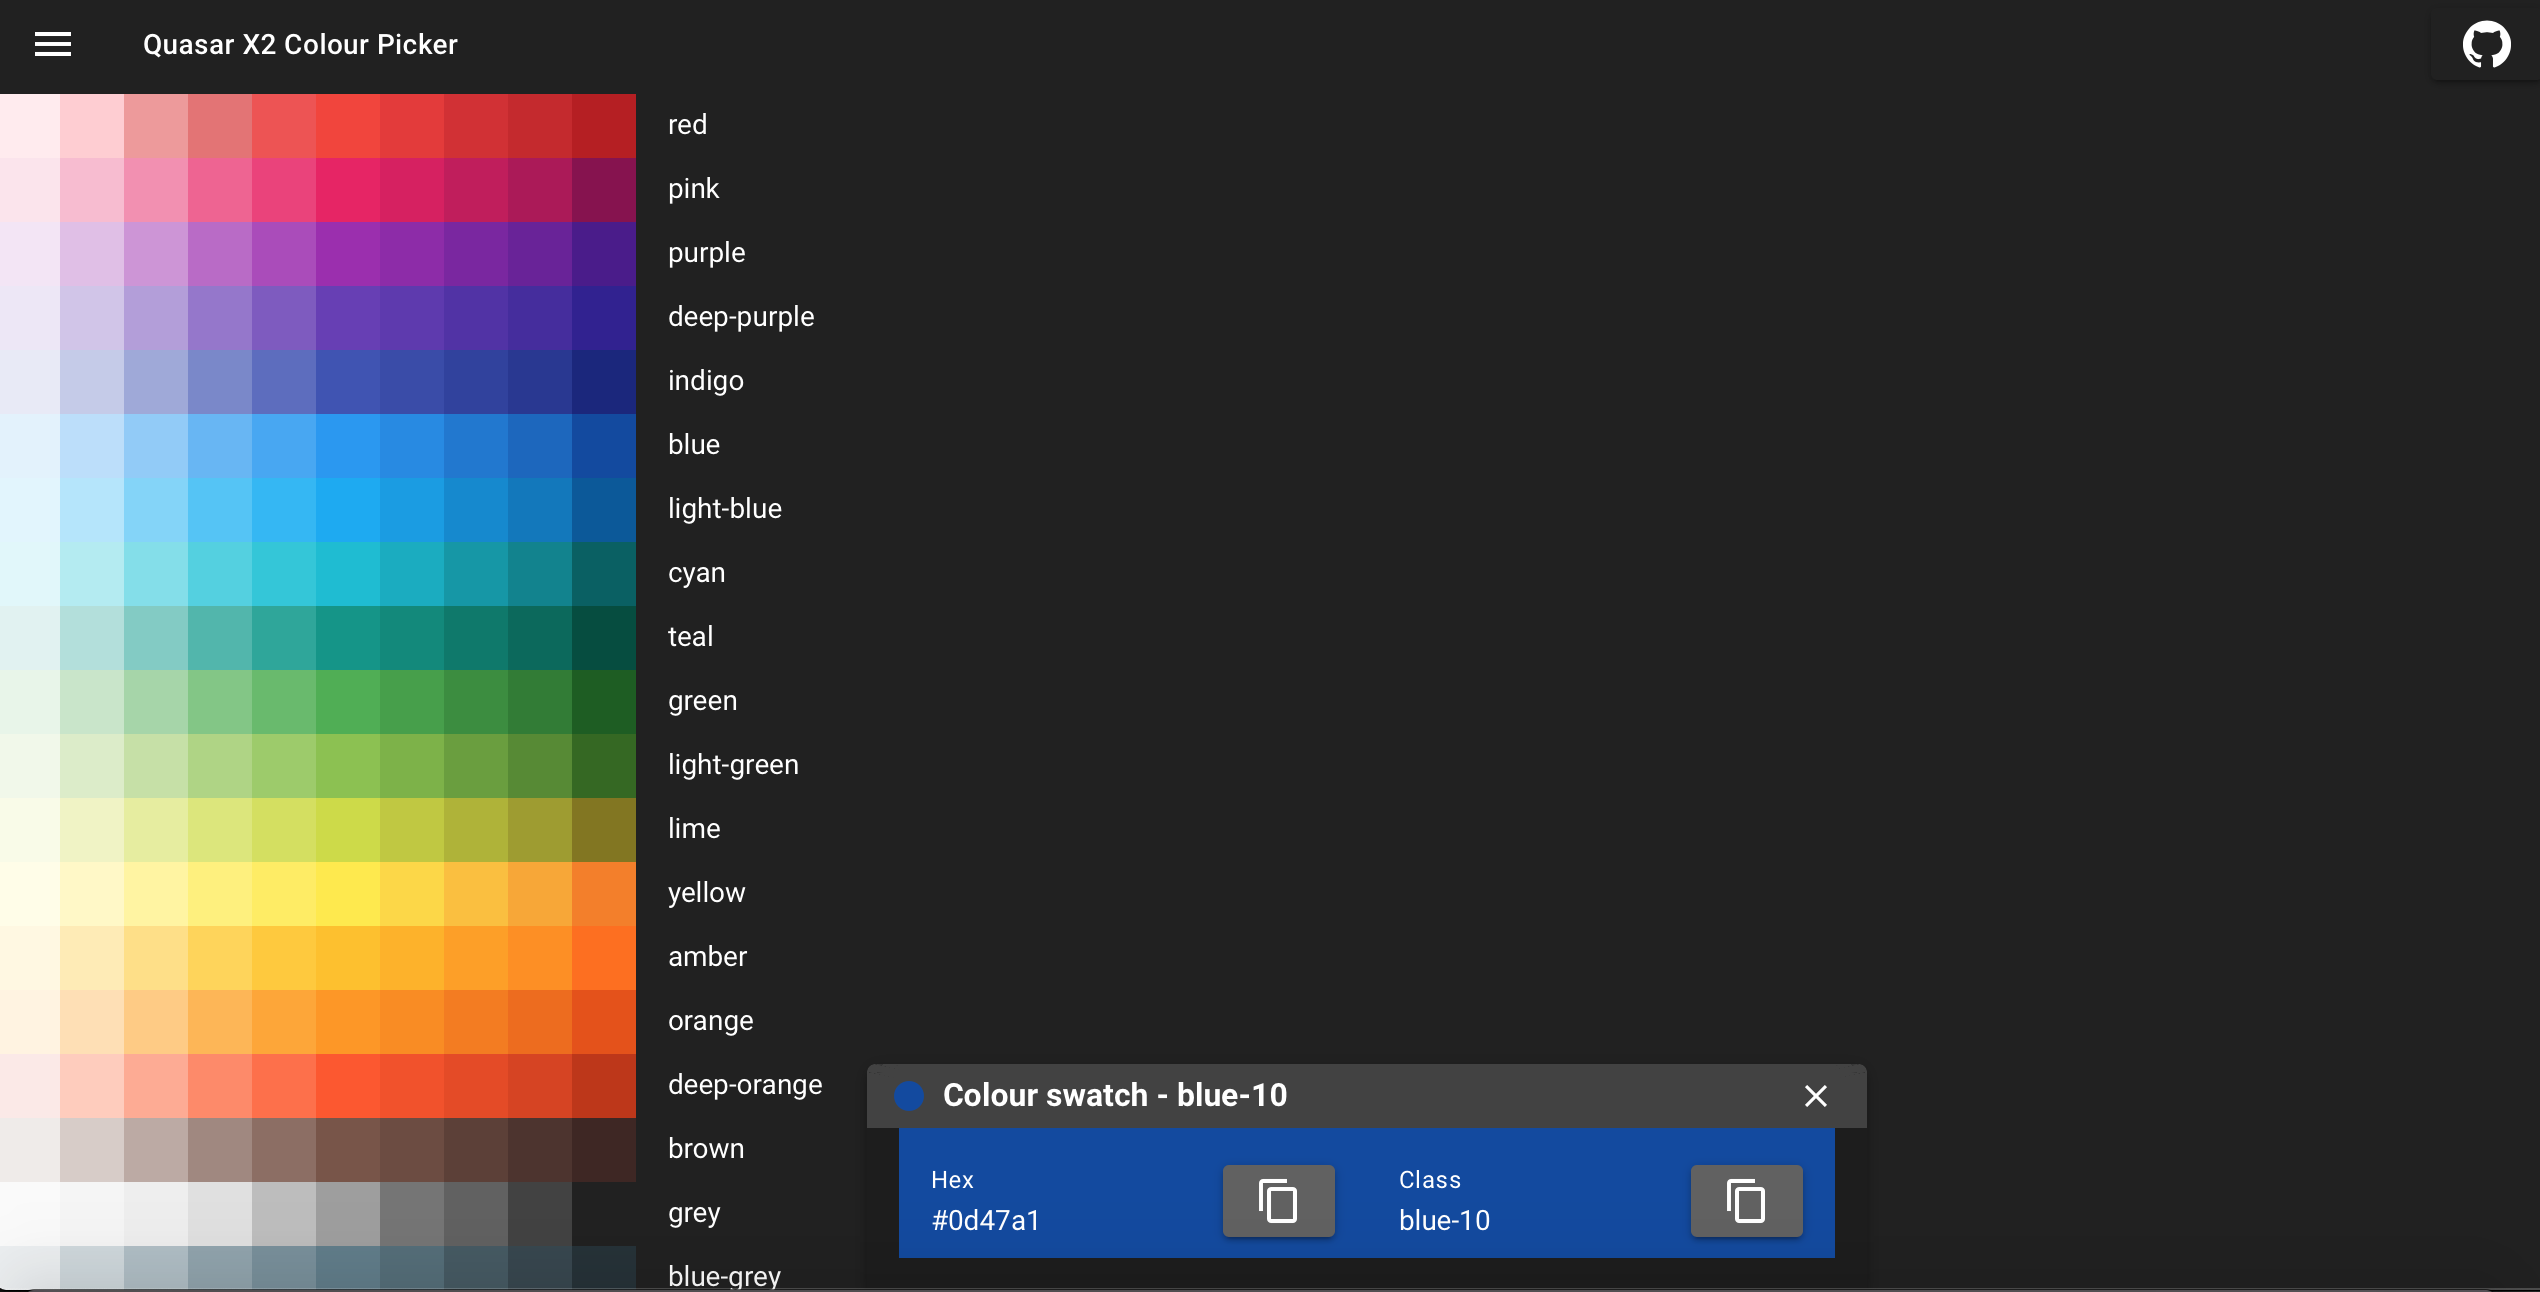Open the navigation drawer menu
Screen dimensions: 2540x1292
click(53, 44)
